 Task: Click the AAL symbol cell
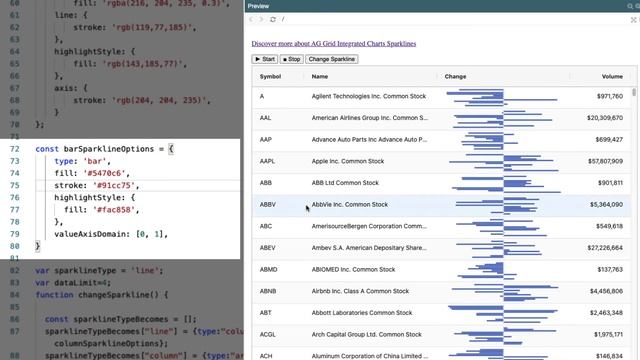tap(265, 118)
